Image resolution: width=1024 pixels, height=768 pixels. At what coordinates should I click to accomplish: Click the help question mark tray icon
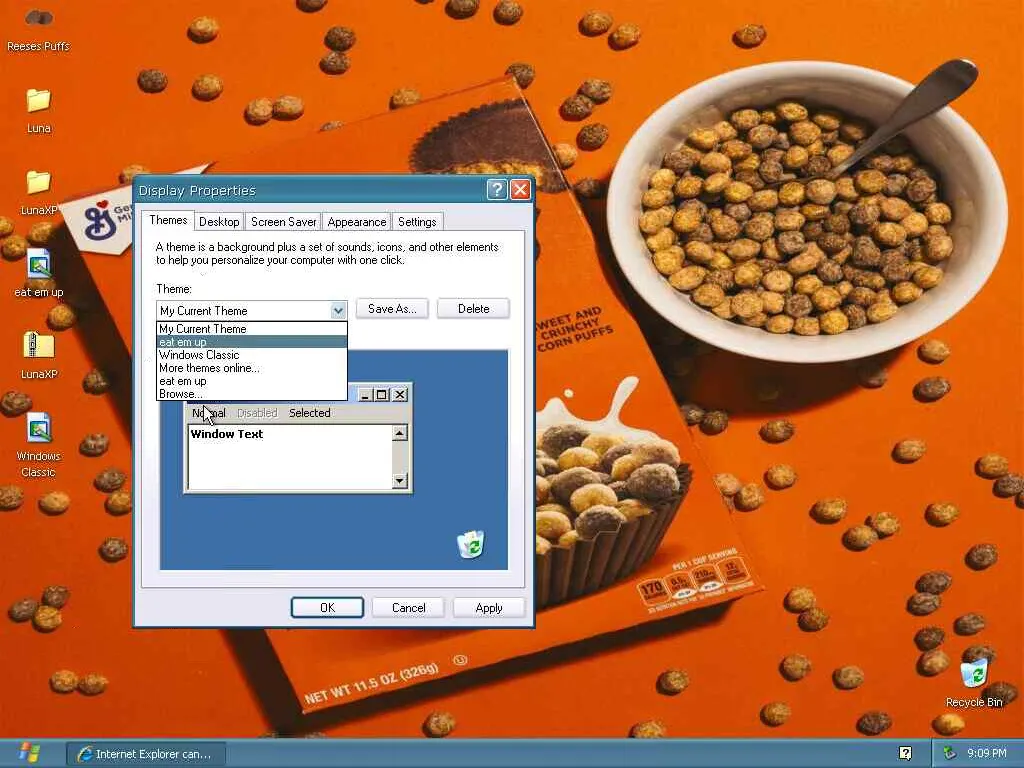coord(905,753)
